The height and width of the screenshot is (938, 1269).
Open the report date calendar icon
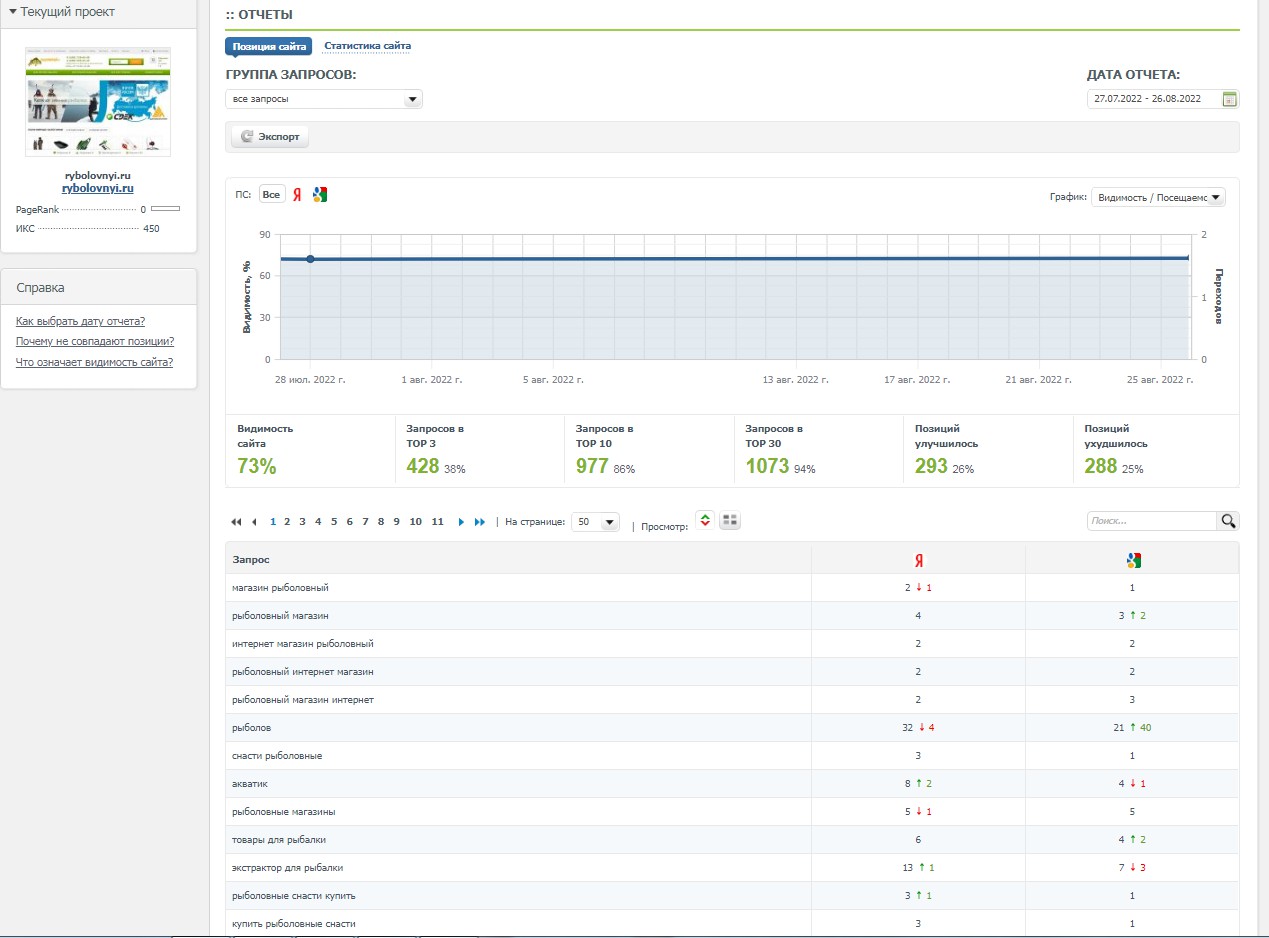click(1230, 99)
